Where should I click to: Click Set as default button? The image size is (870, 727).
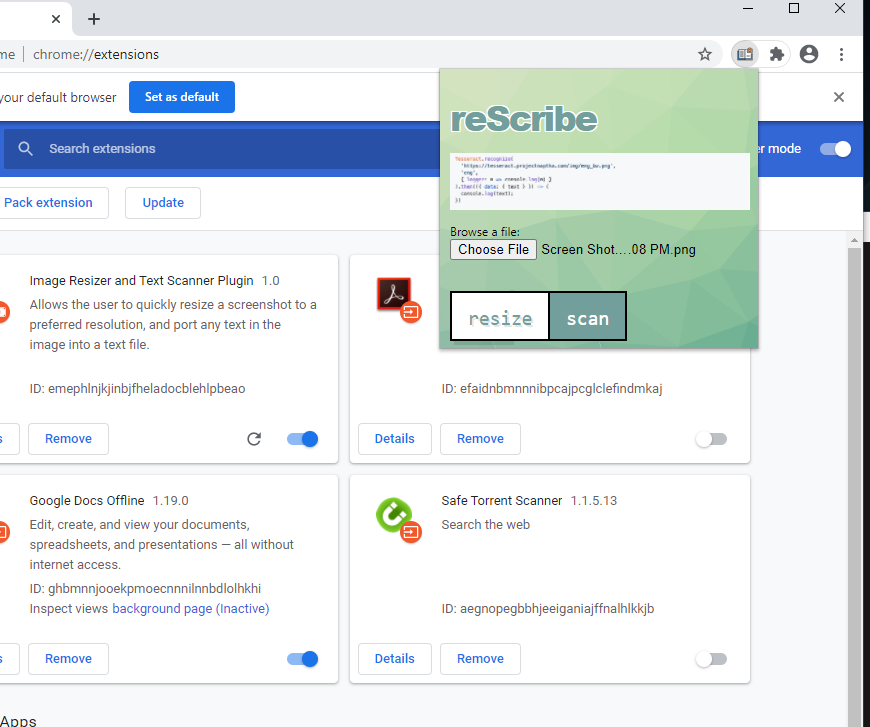click(x=182, y=97)
